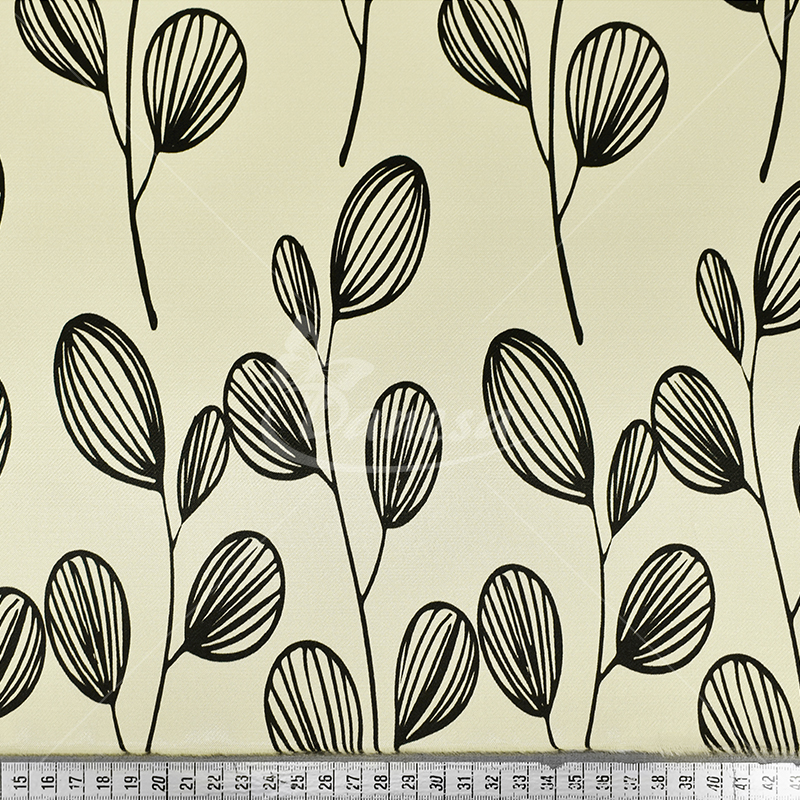Click the large leaf right of the watermark

[x=537, y=415]
